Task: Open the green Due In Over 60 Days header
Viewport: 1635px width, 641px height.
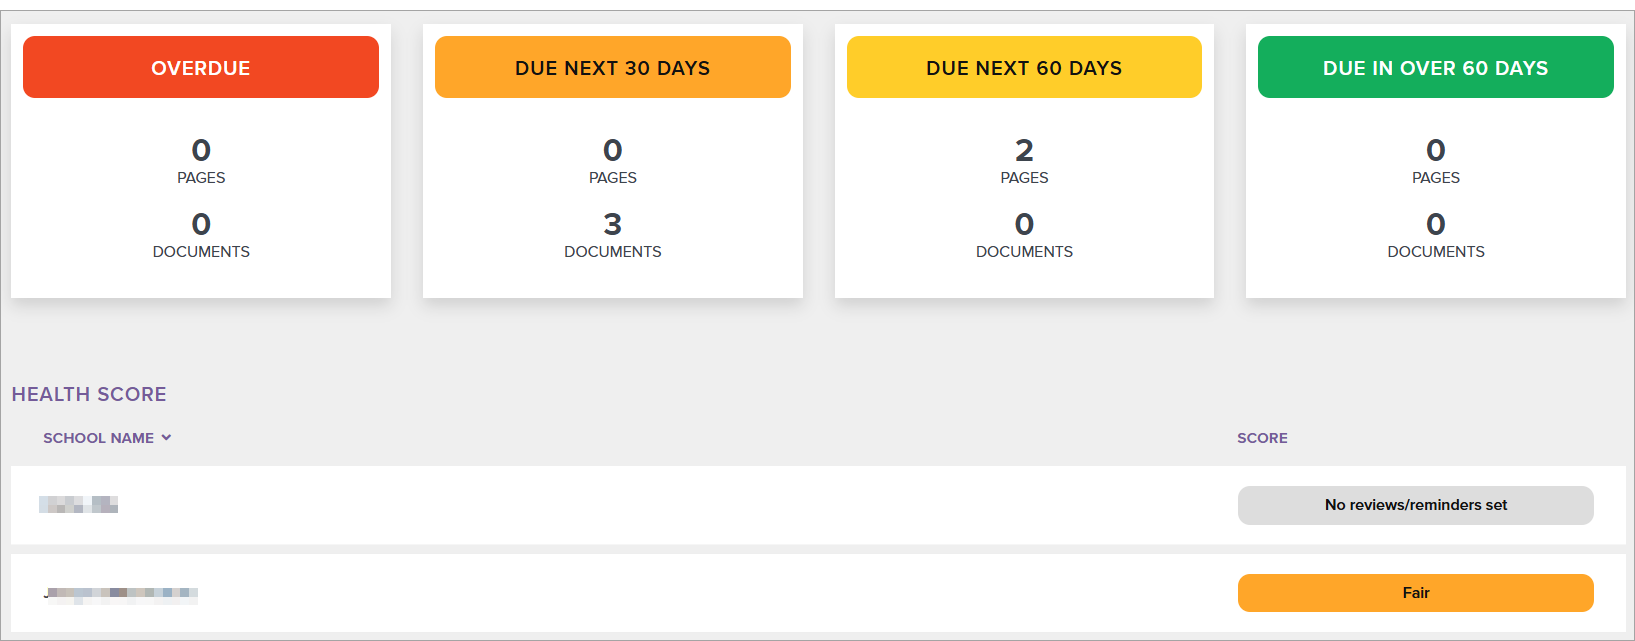Action: pyautogui.click(x=1435, y=67)
